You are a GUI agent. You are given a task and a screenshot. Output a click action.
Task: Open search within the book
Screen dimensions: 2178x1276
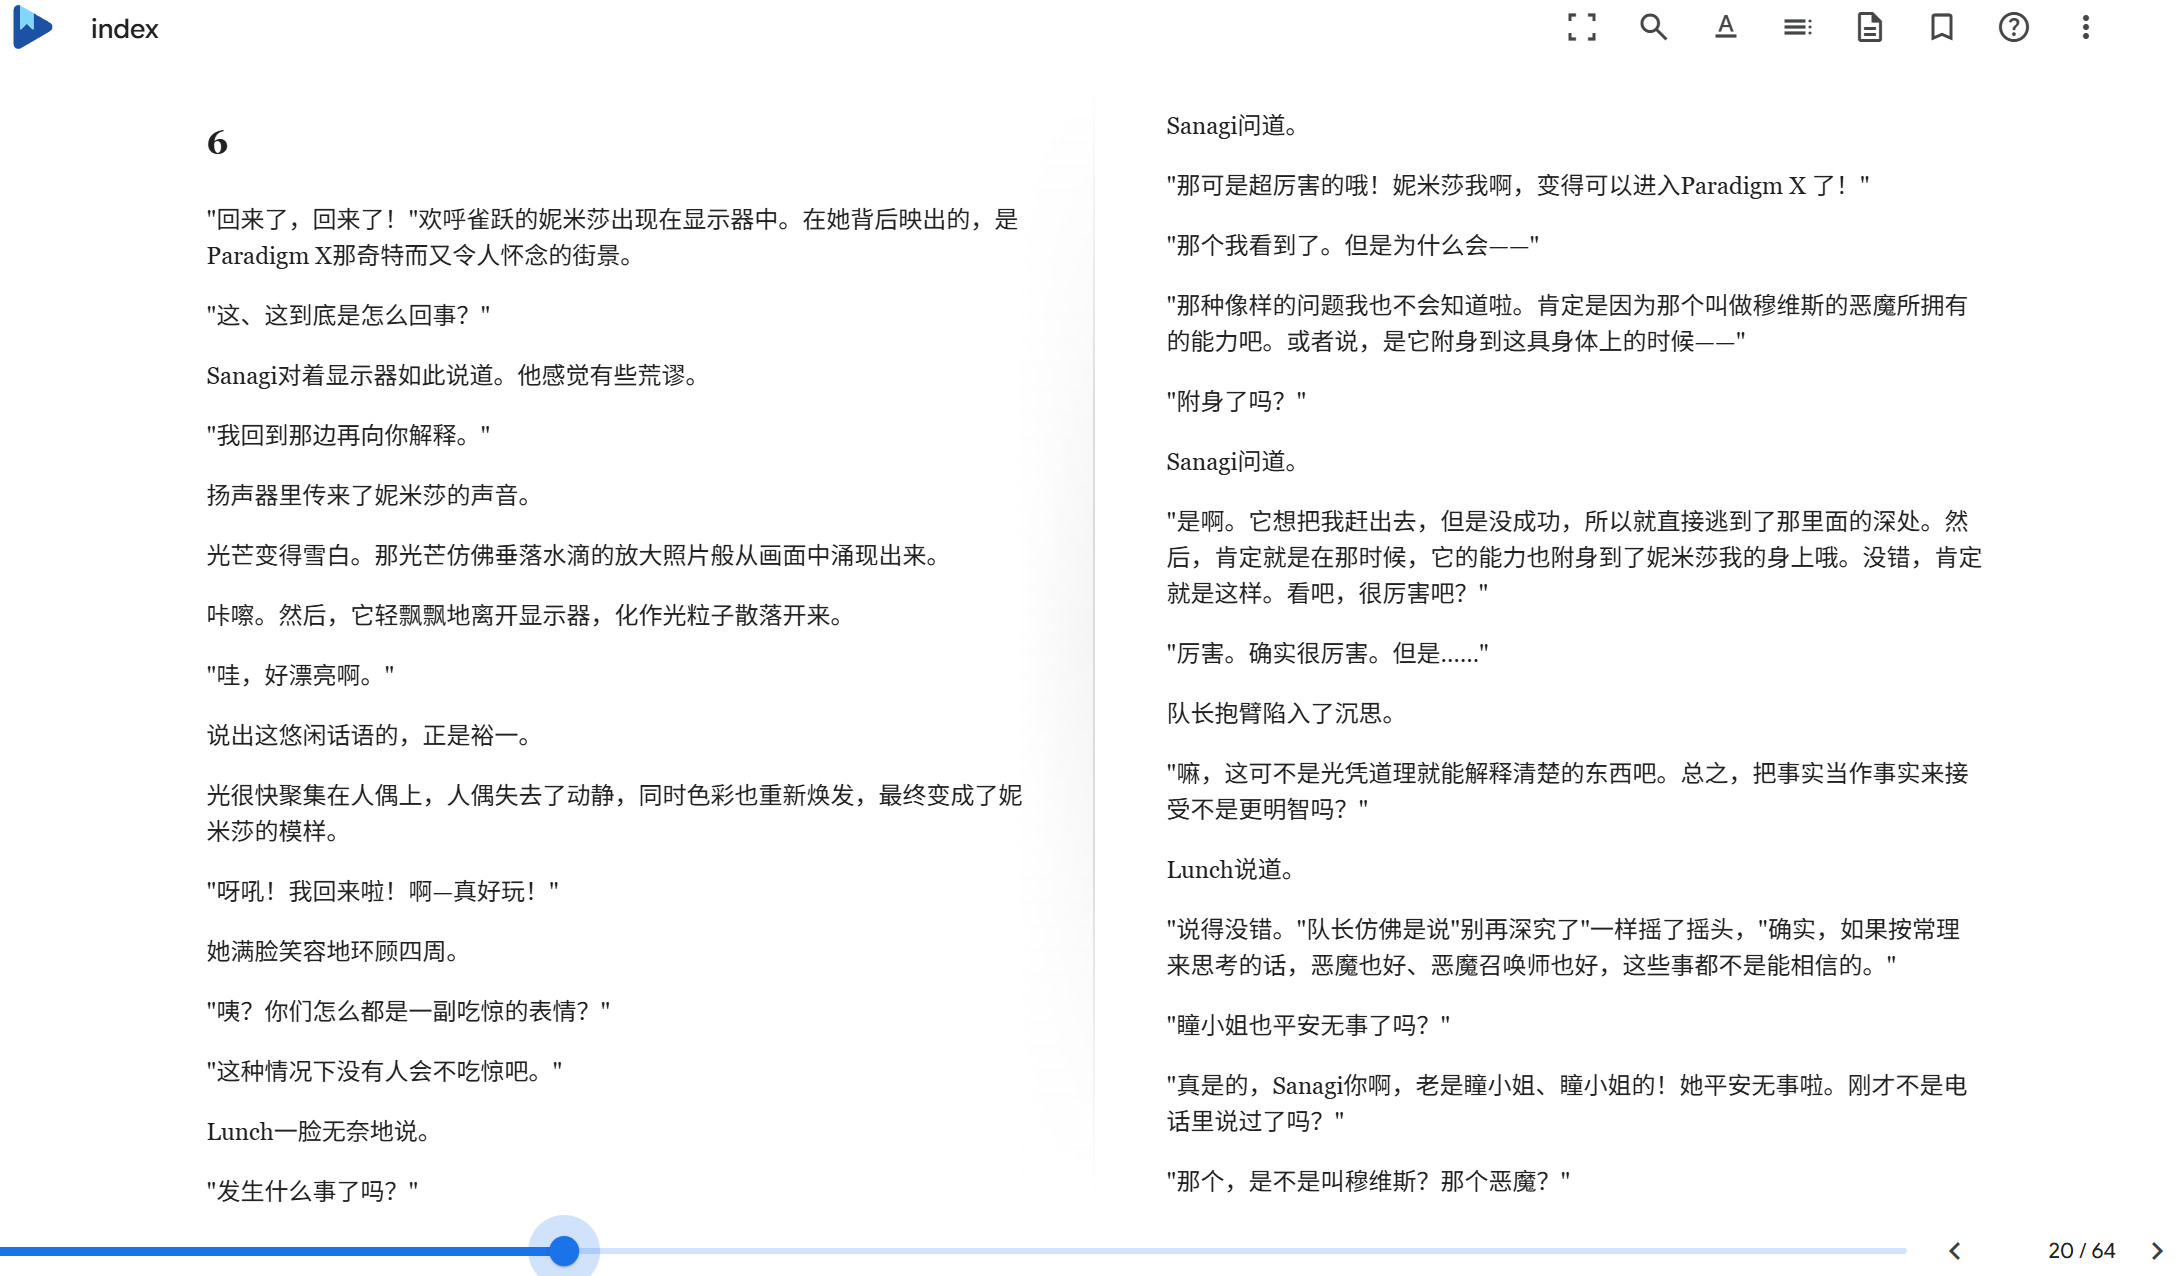1653,27
